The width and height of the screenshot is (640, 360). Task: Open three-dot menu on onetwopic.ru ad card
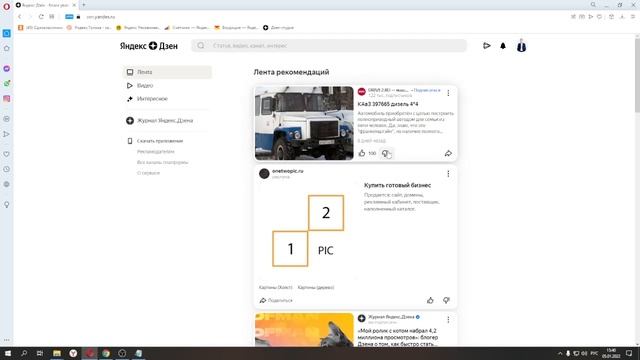pyautogui.click(x=448, y=174)
